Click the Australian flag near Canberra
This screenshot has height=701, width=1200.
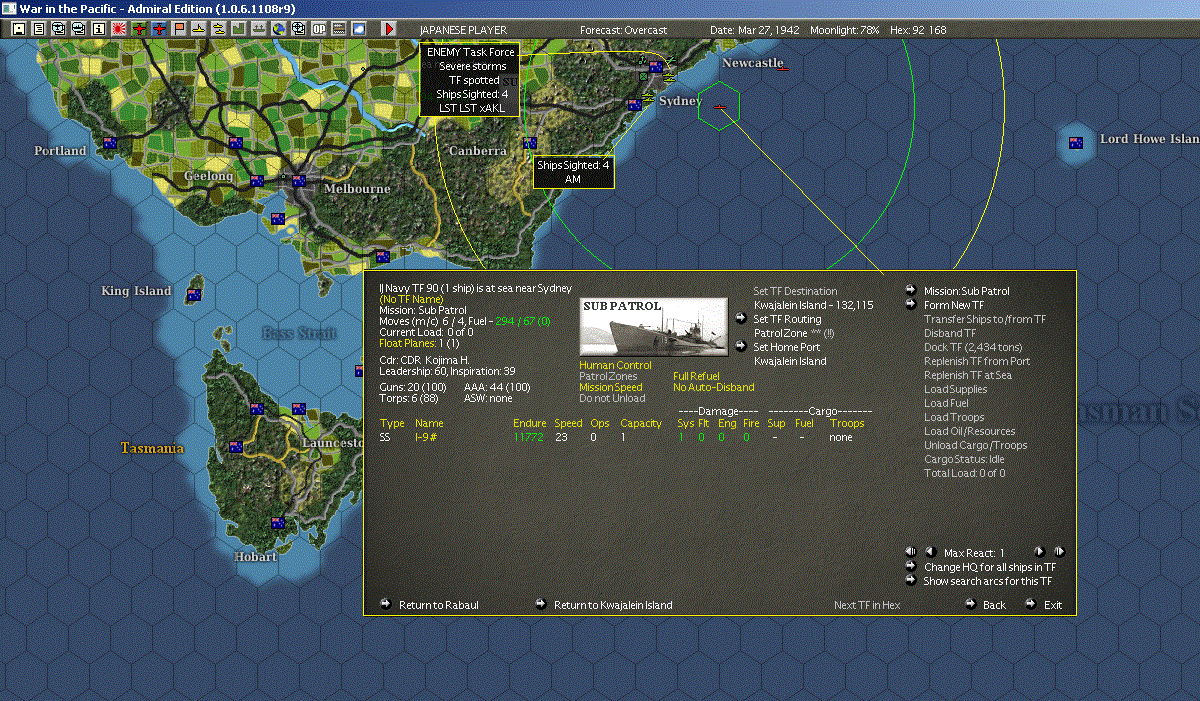point(529,143)
